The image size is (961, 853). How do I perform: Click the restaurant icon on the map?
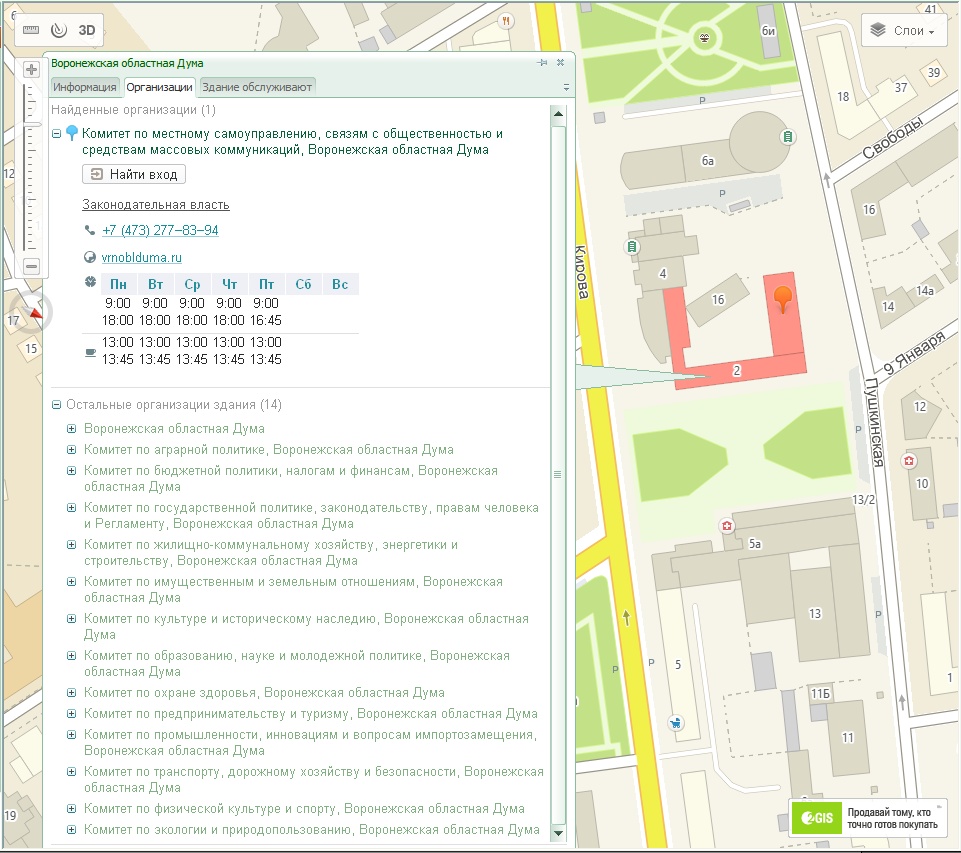508,20
